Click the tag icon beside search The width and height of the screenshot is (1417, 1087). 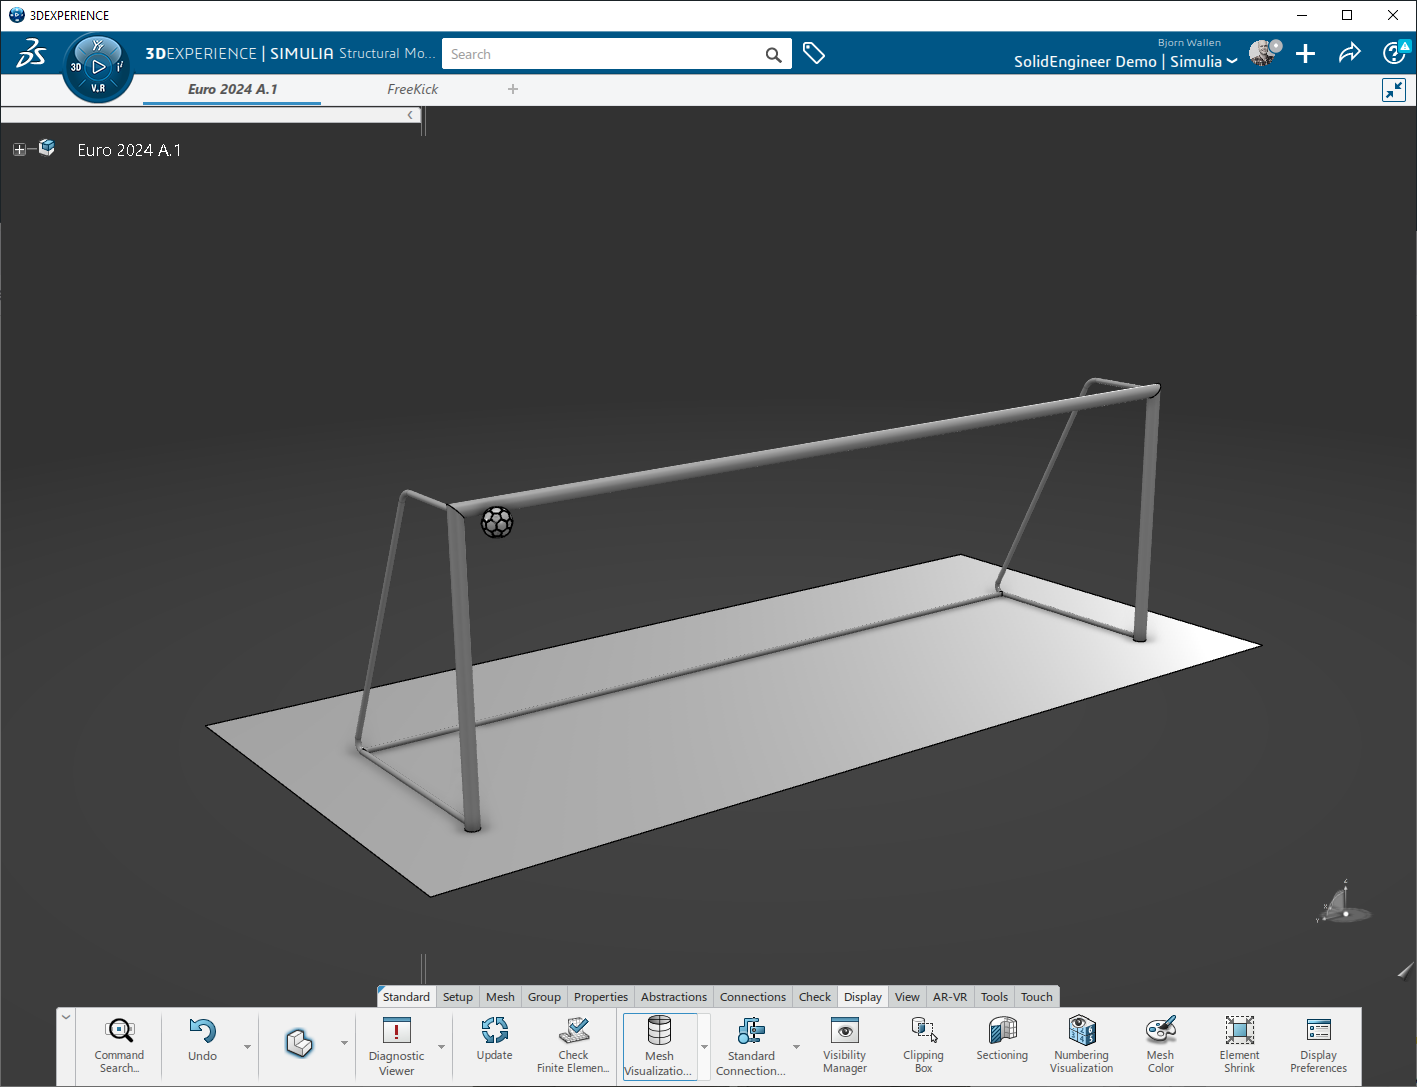[814, 54]
